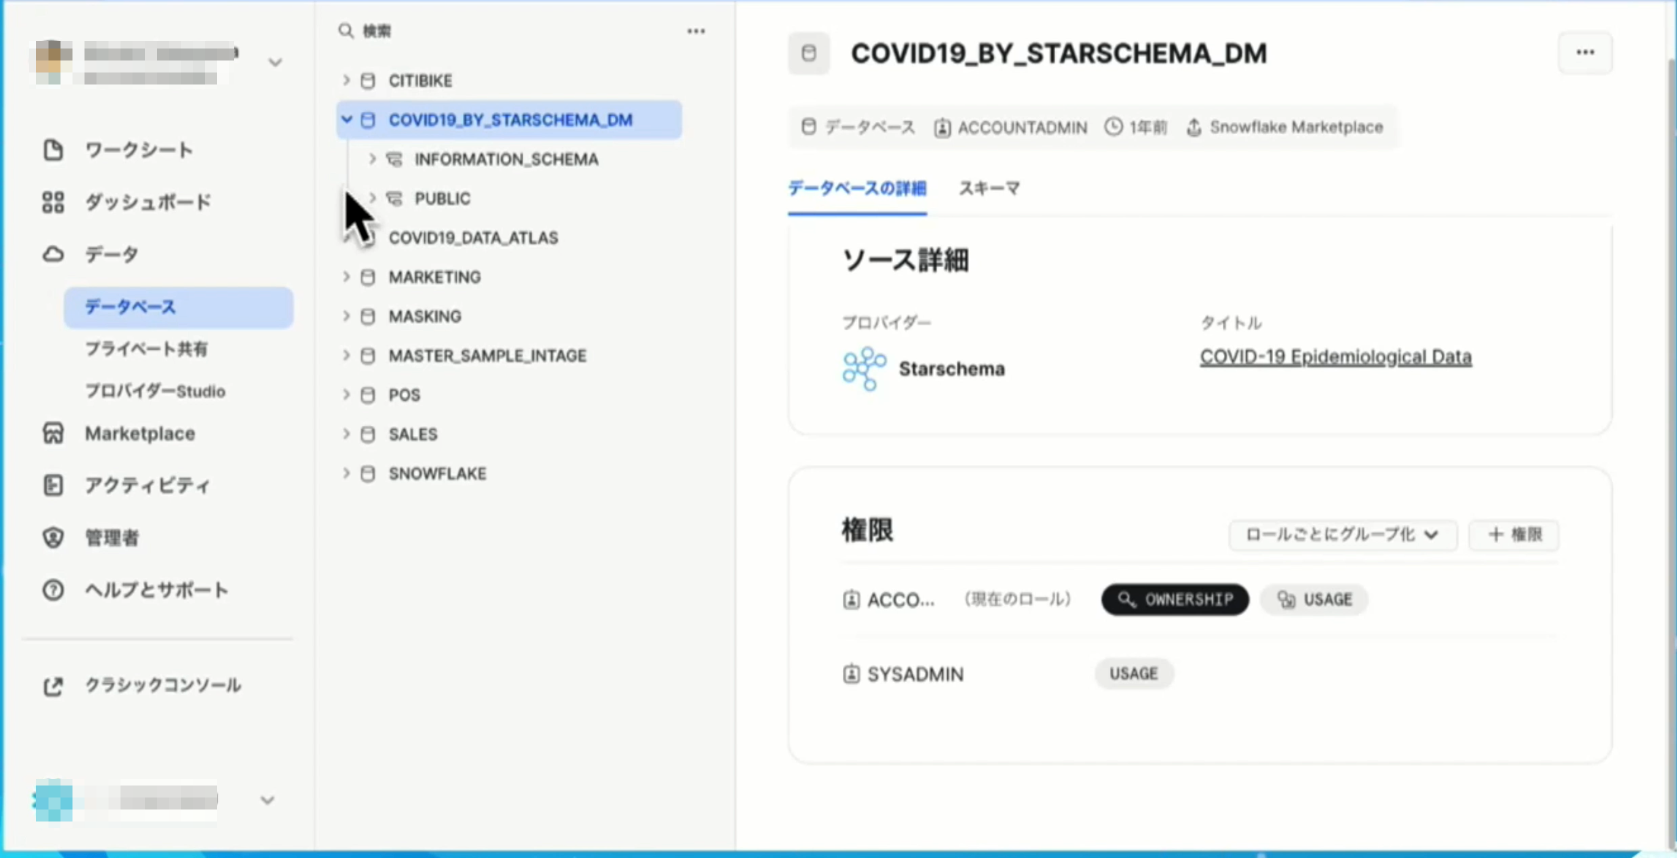Click the INFORMATION_SCHEMA schema icon
The width and height of the screenshot is (1677, 858).
(394, 159)
